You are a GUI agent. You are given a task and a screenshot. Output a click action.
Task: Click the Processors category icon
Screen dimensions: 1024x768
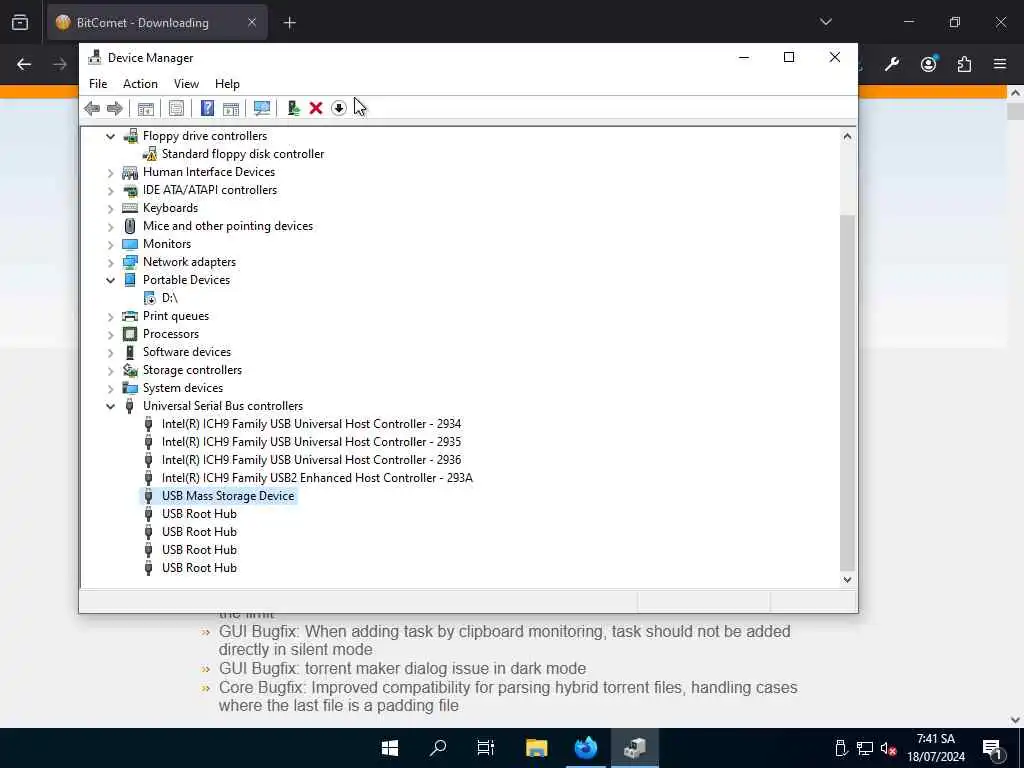coord(131,334)
